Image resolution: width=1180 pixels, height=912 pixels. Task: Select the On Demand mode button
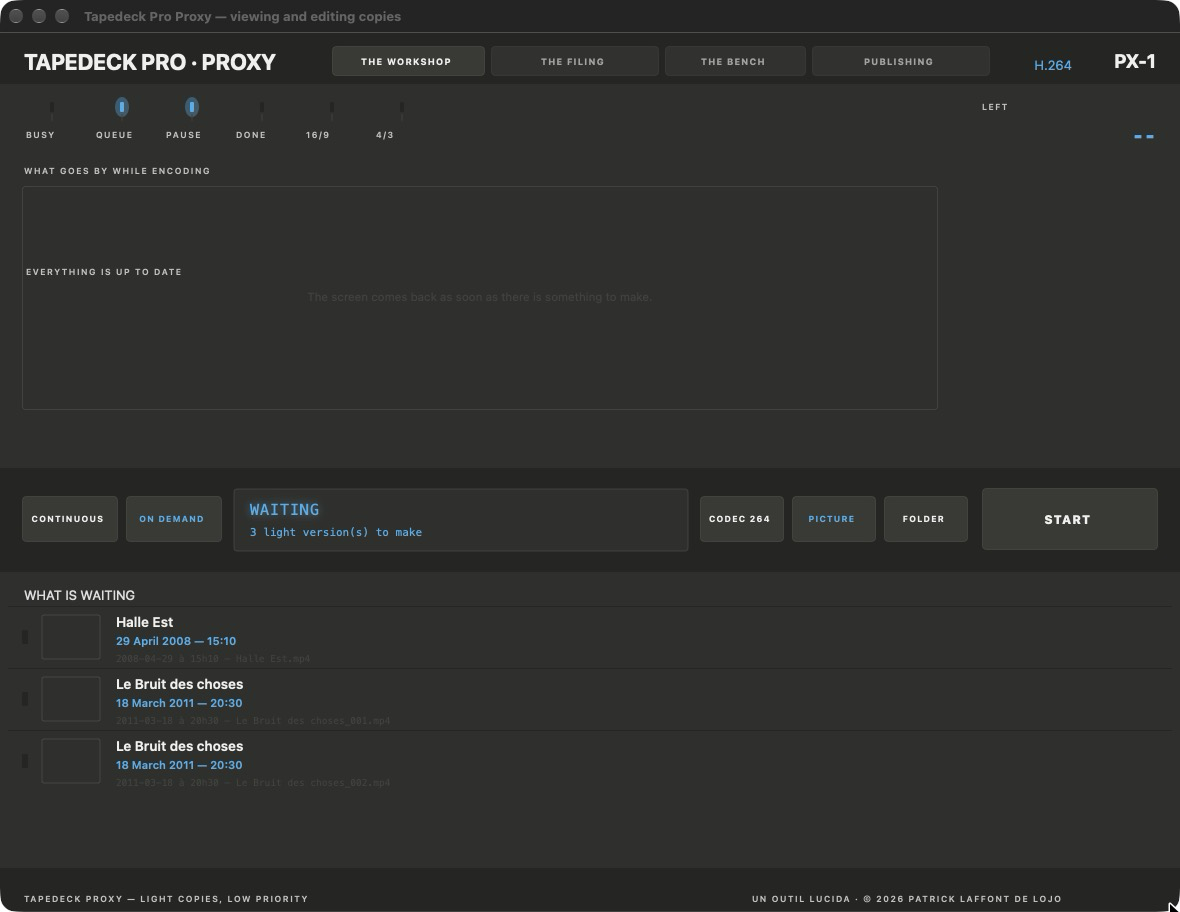coord(174,518)
